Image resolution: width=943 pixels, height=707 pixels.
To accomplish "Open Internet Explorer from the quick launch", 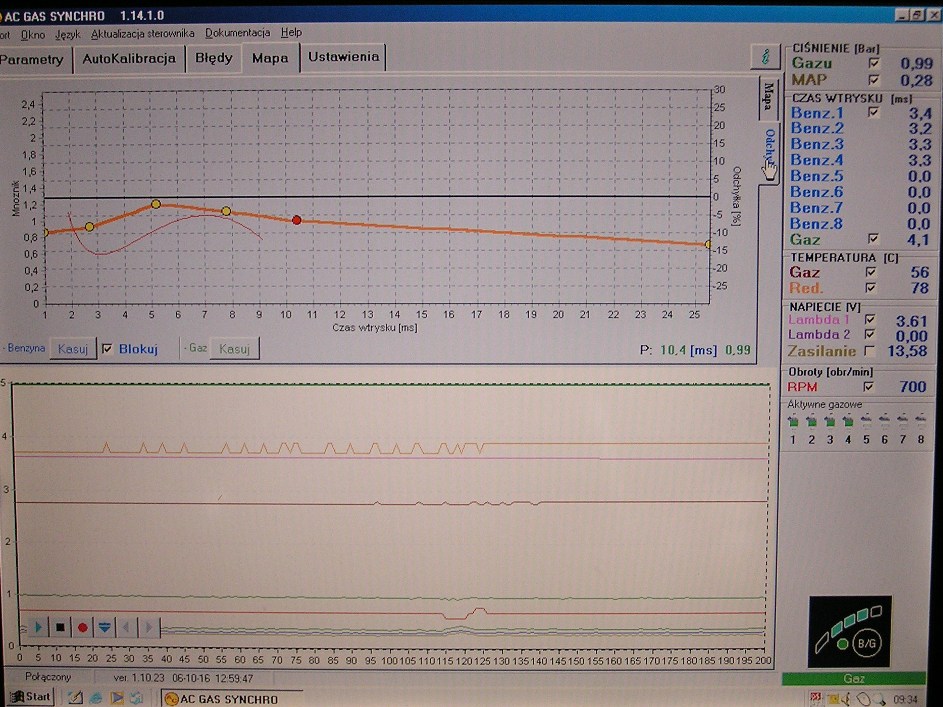I will click(96, 697).
